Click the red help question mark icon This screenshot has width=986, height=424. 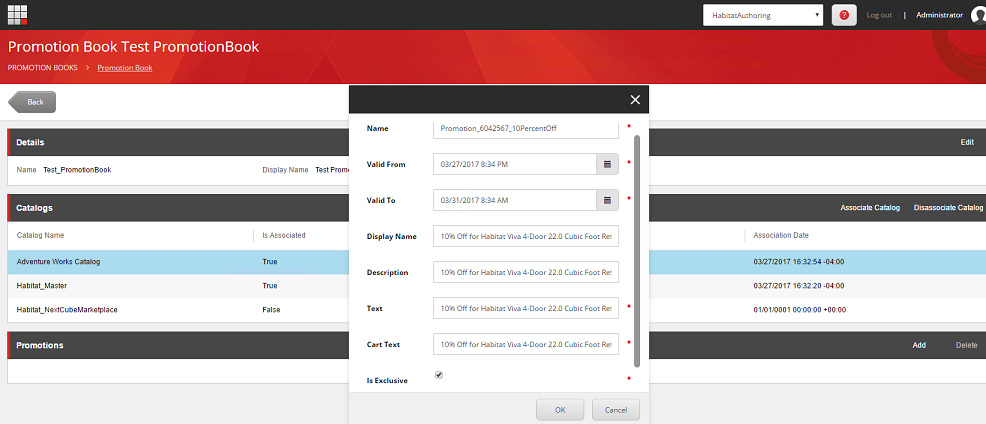coord(844,15)
